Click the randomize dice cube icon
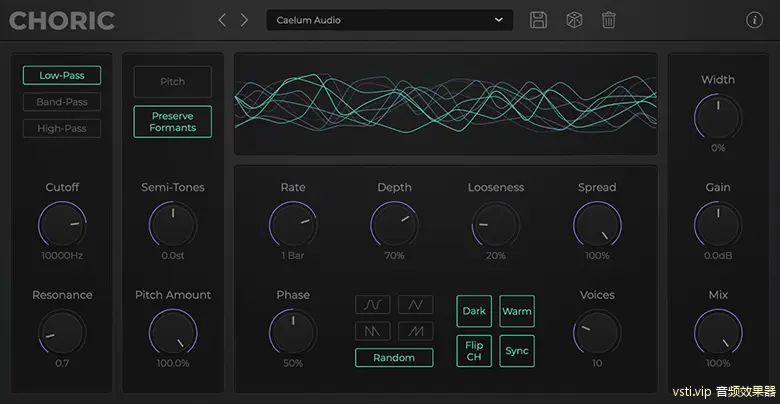 [574, 20]
